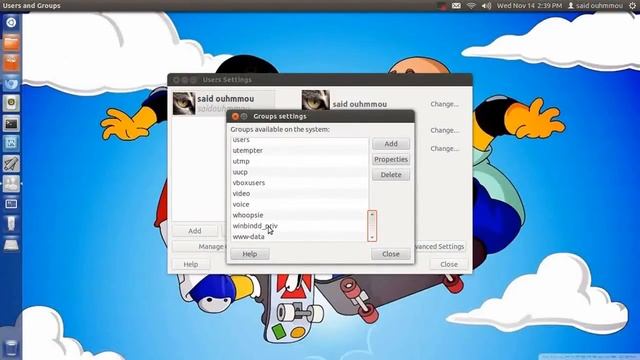Open the Wi-Fi network indicator
Screen dimensions: 640x360
pyautogui.click(x=471, y=6)
